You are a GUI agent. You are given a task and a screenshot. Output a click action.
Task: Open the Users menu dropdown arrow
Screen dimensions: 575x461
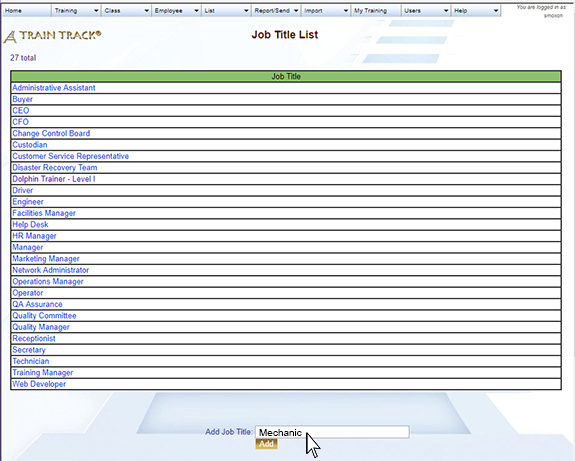point(446,11)
